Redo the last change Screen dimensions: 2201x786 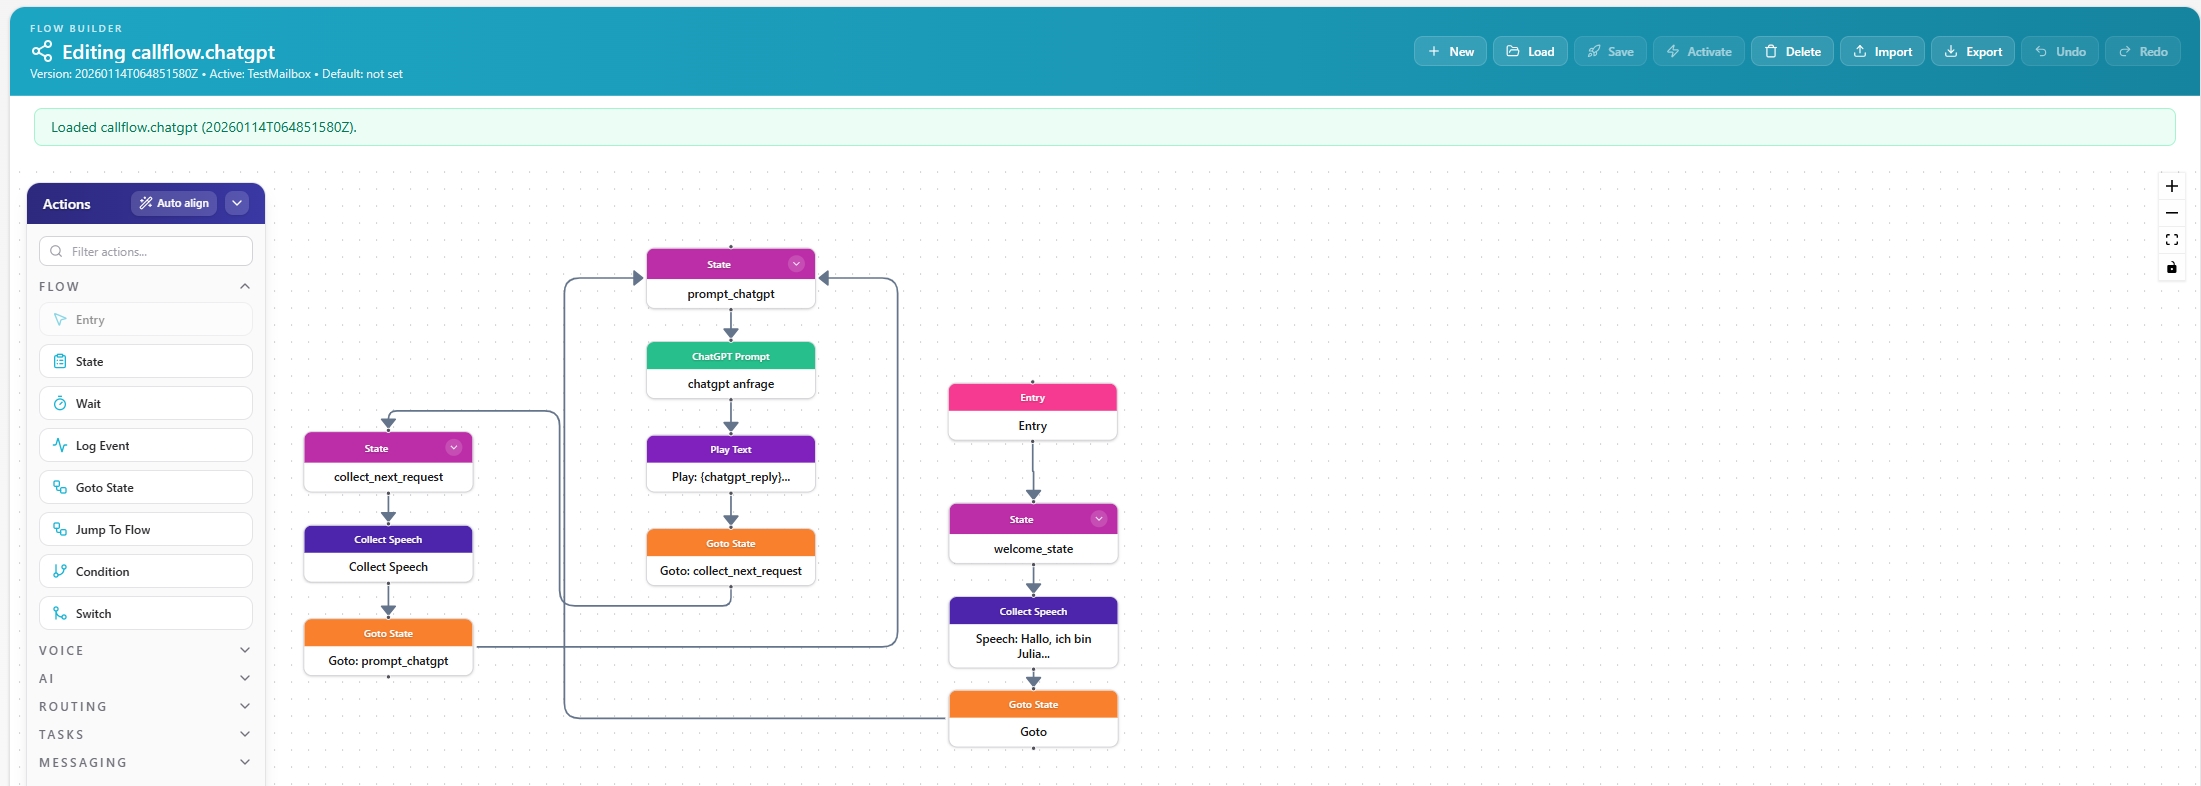click(2143, 51)
